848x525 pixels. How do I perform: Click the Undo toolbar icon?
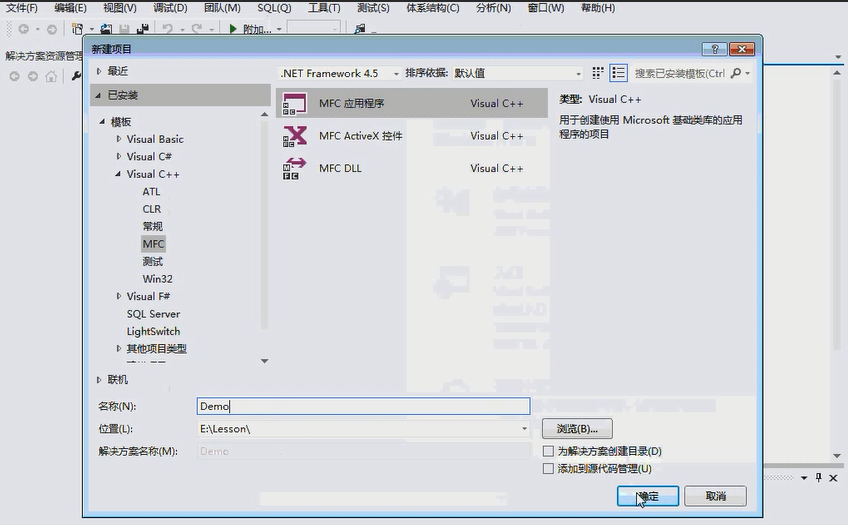pos(168,29)
